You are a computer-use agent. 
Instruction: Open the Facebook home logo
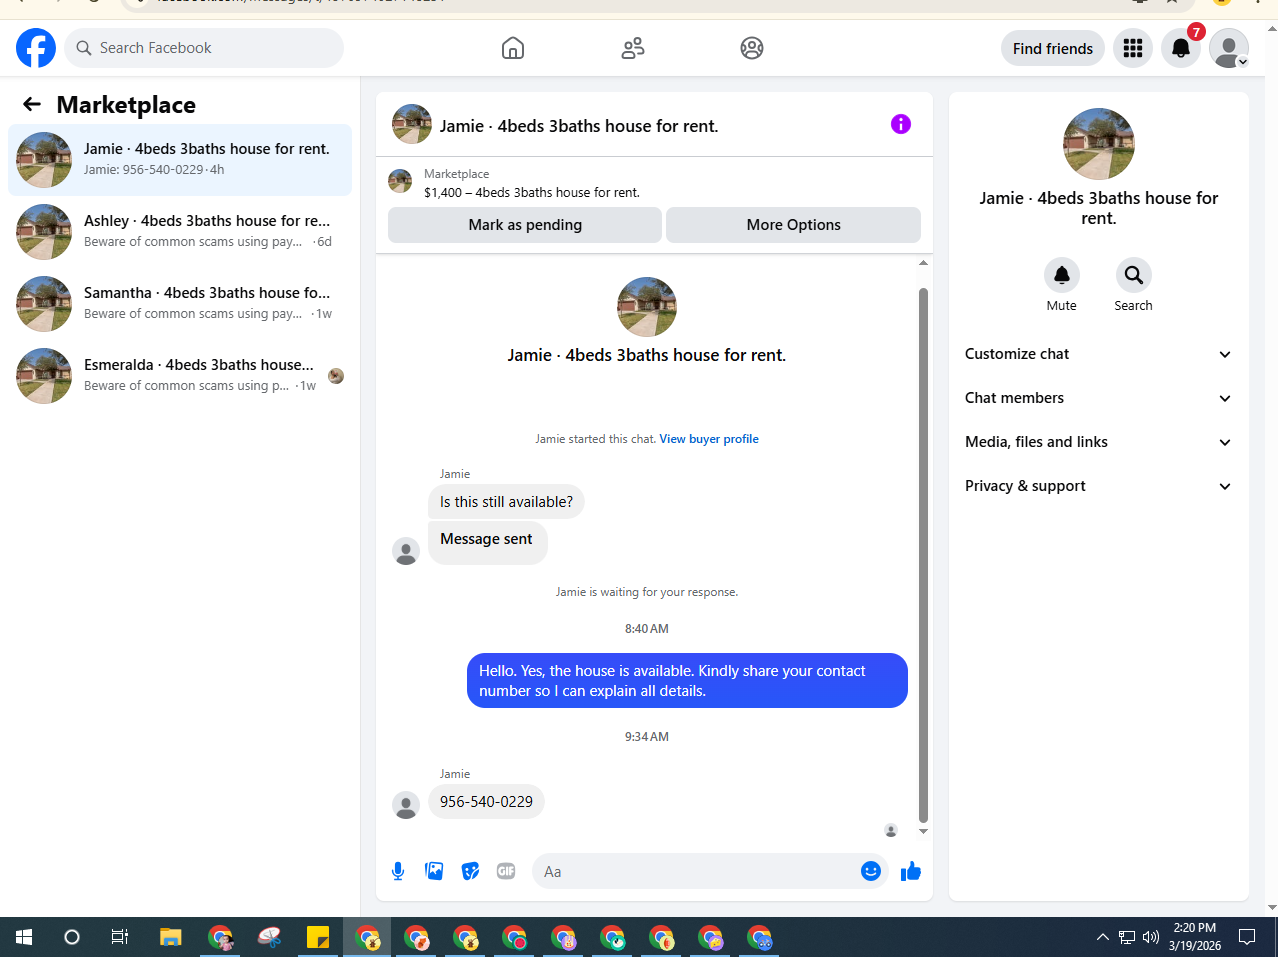click(36, 48)
